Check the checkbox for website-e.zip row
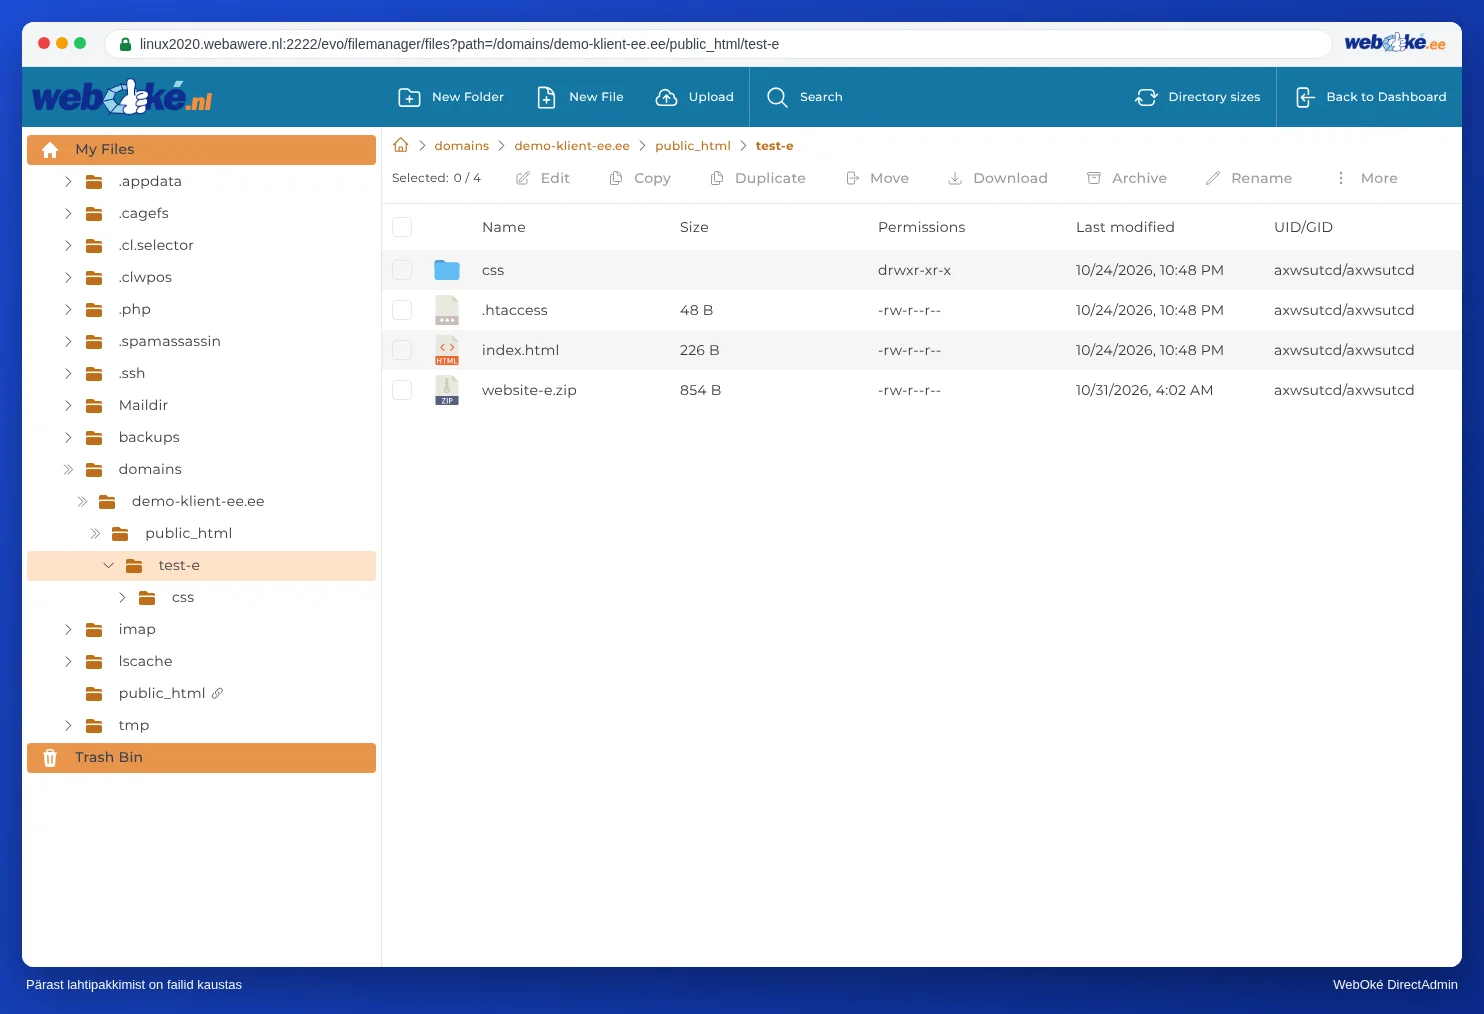Screen dimensions: 1484x1014 pos(402,390)
